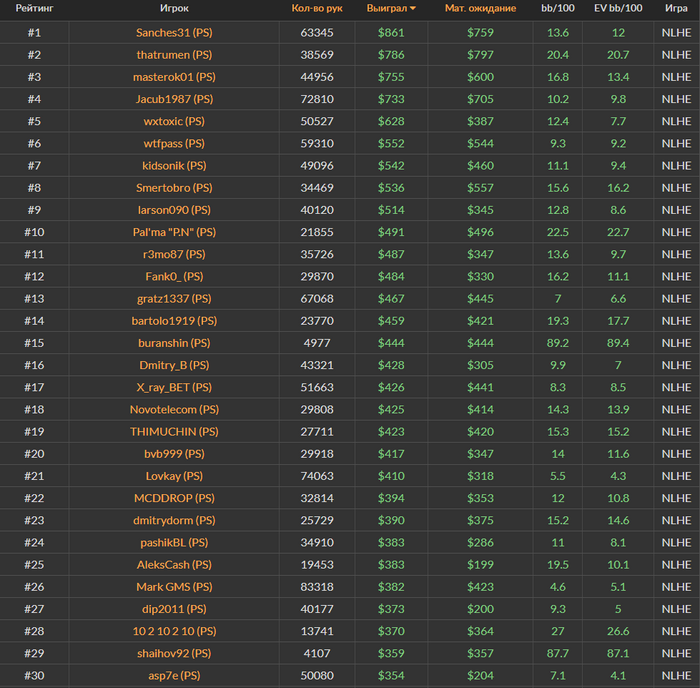
Task: Open player MCDDROP (PS) profile
Action: (174, 498)
